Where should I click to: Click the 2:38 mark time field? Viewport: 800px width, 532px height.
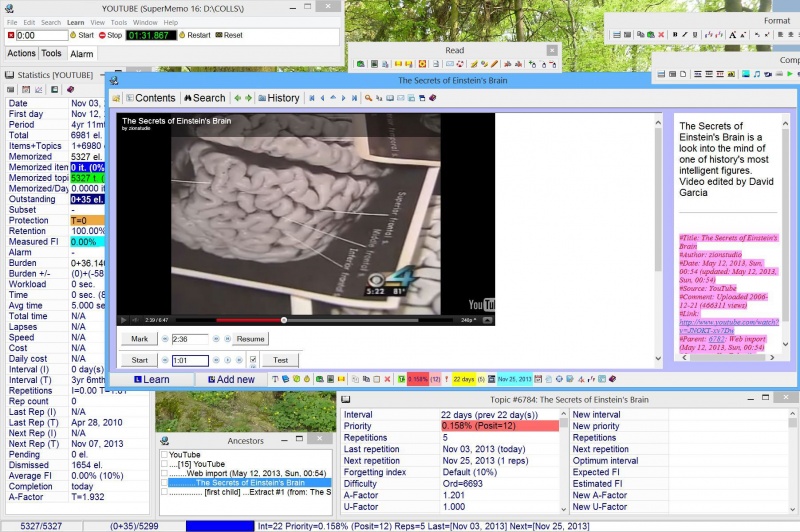(190, 339)
